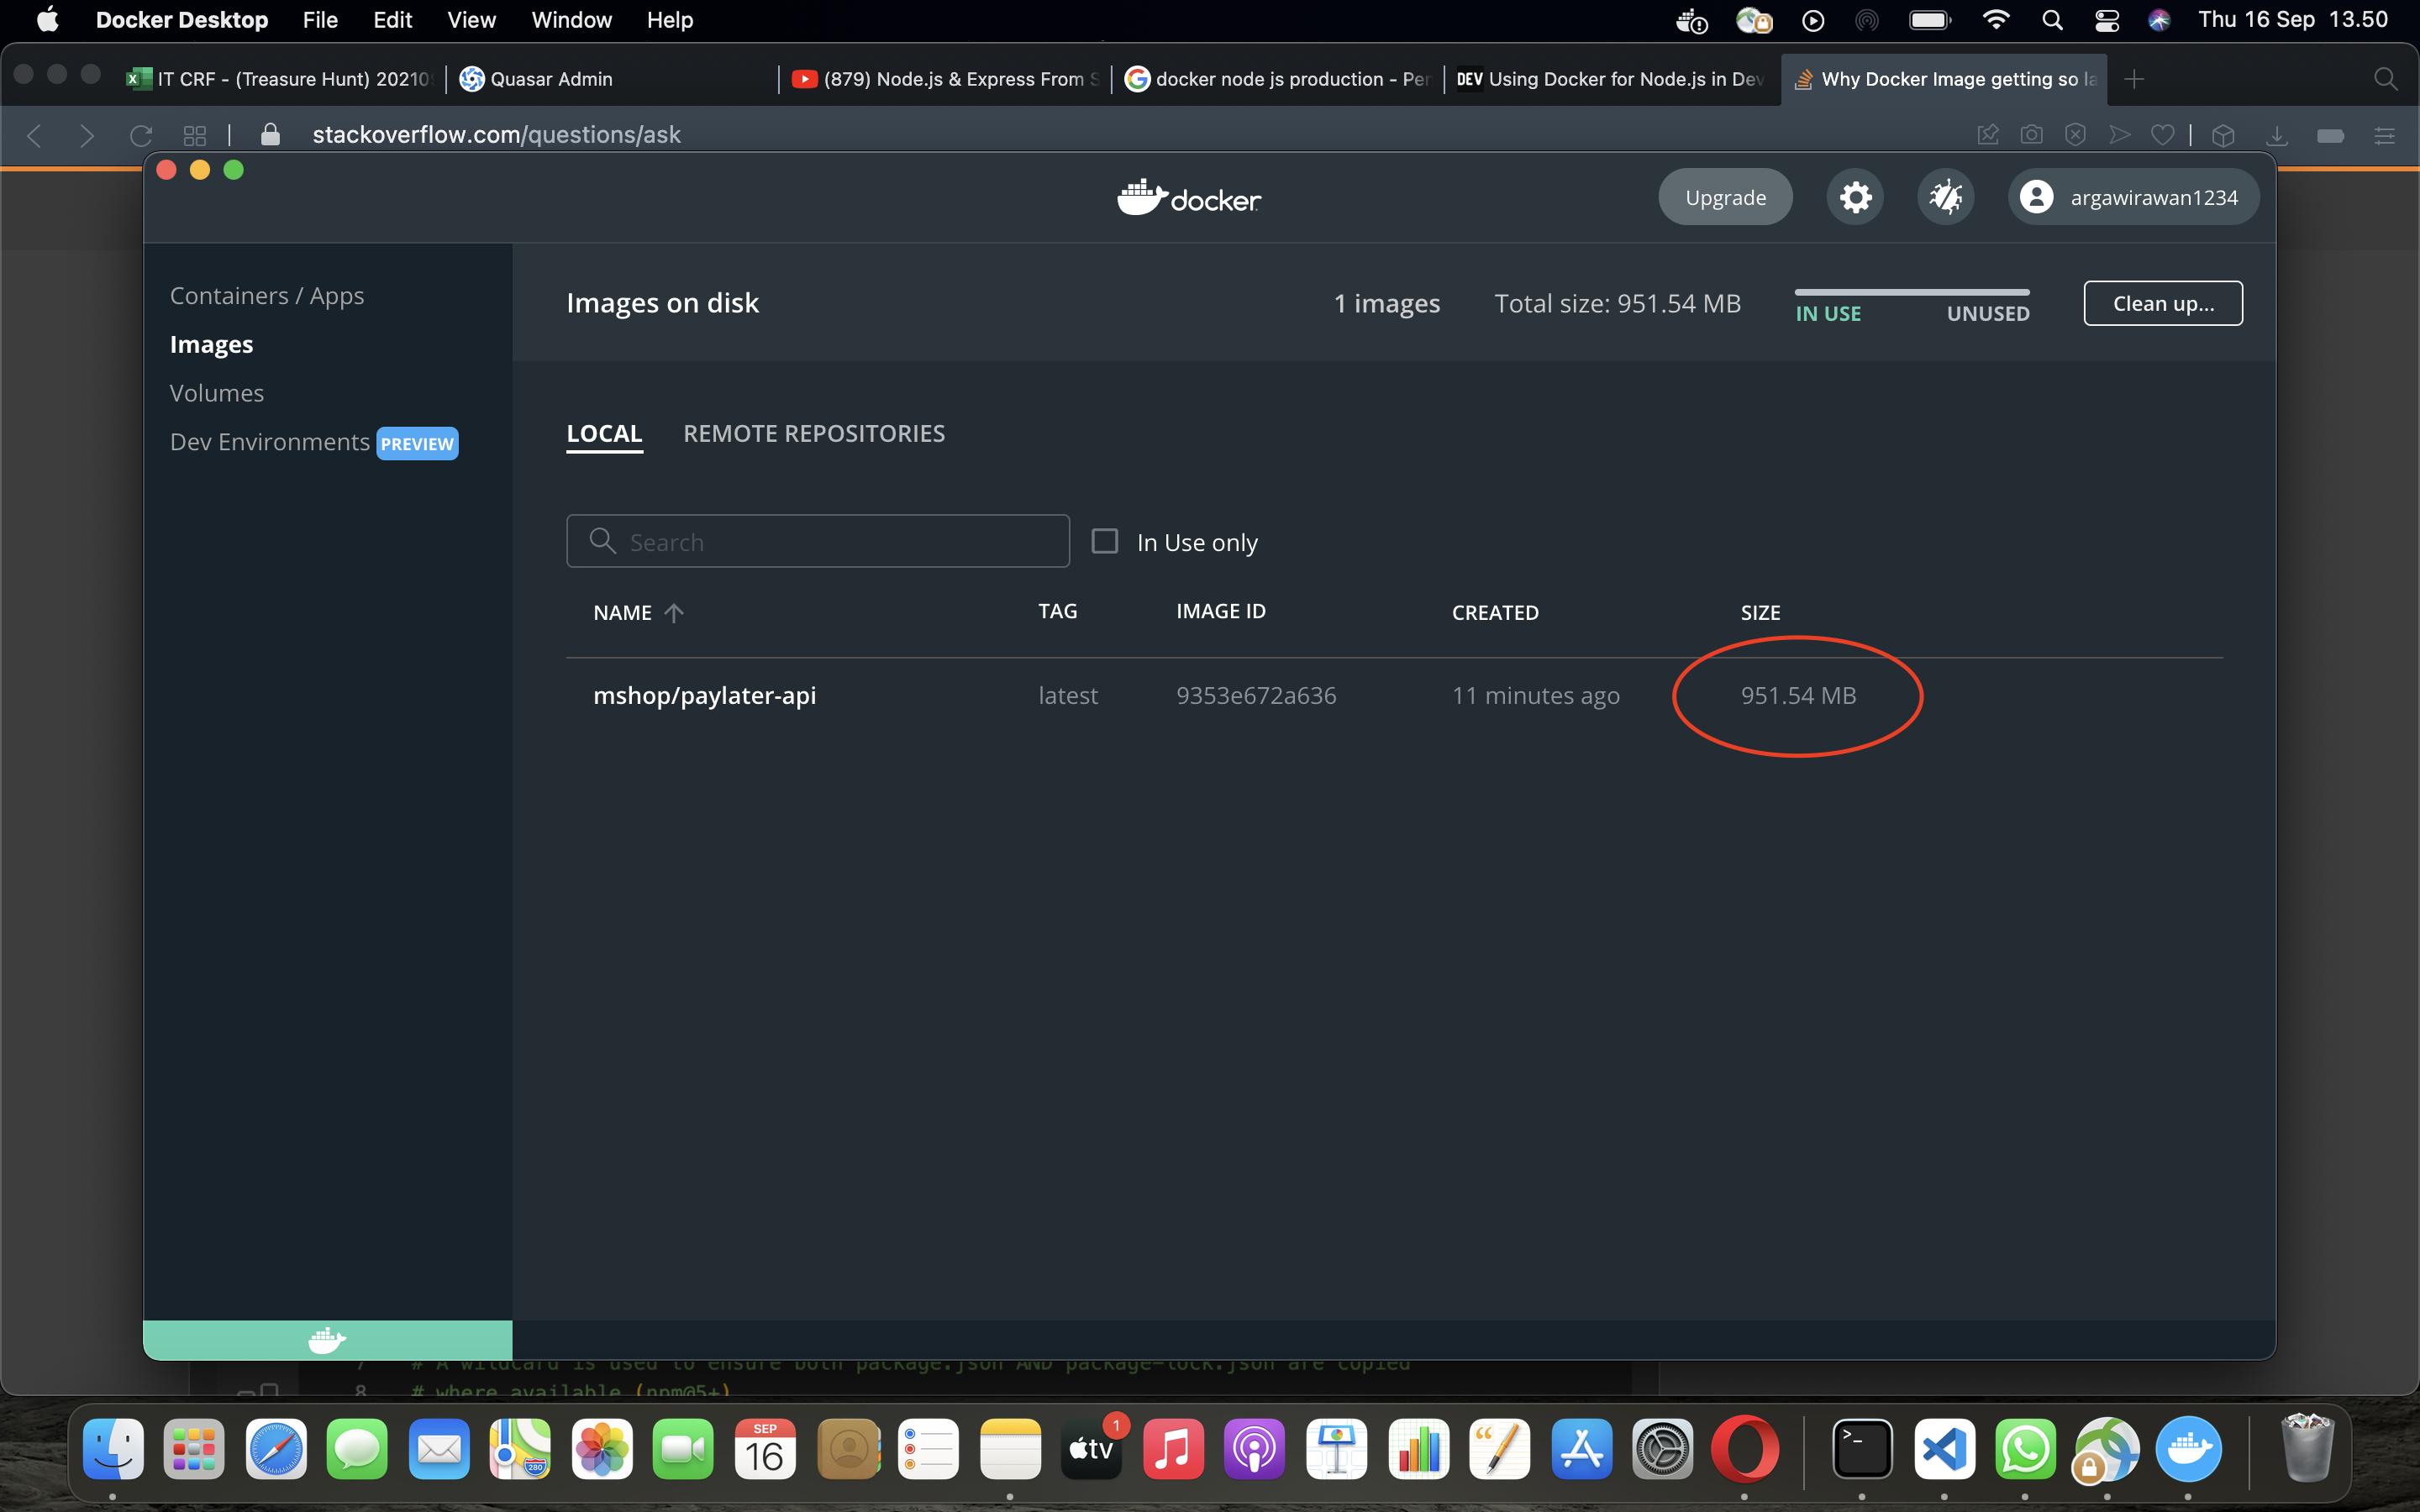Open WhatsApp from the Dock
Image resolution: width=2420 pixels, height=1512 pixels.
pos(2026,1449)
